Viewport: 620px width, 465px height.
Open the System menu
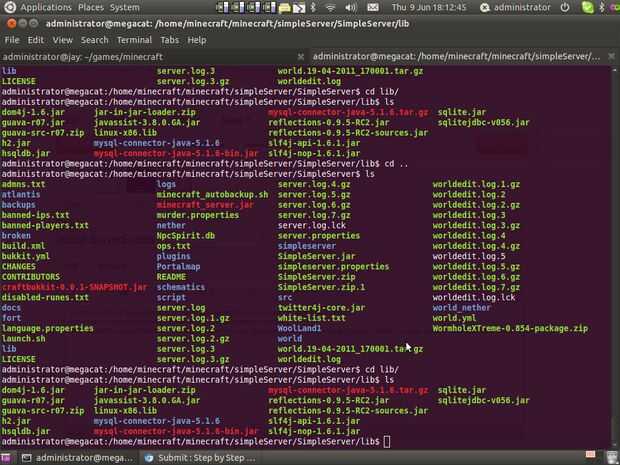coord(125,7)
